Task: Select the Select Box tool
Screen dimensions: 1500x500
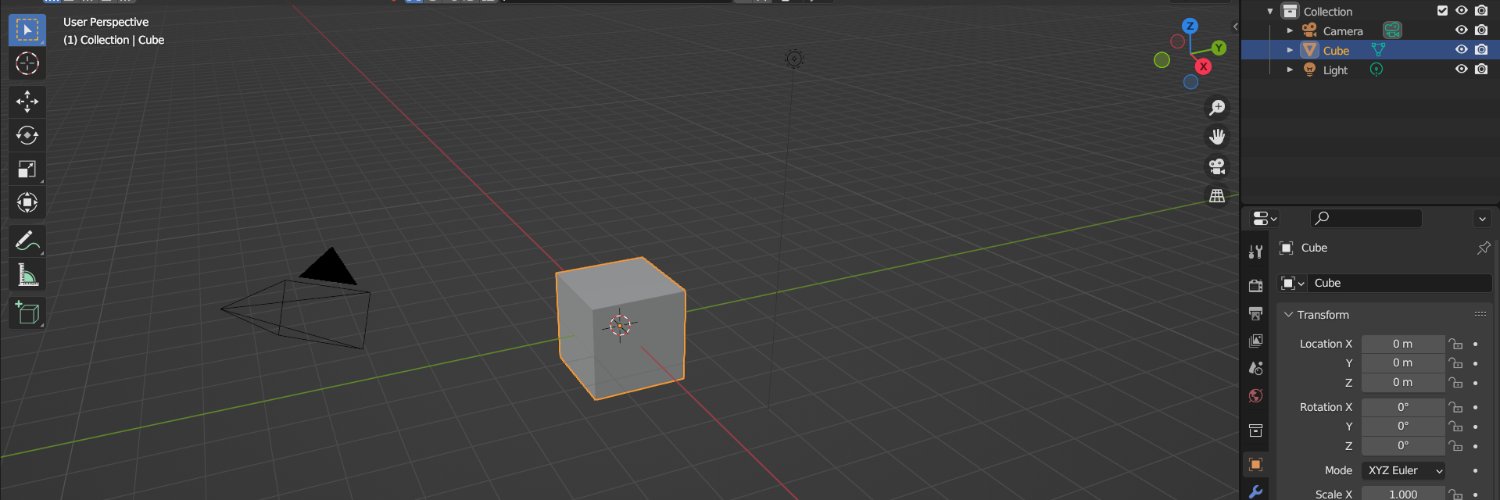Action: pos(27,30)
